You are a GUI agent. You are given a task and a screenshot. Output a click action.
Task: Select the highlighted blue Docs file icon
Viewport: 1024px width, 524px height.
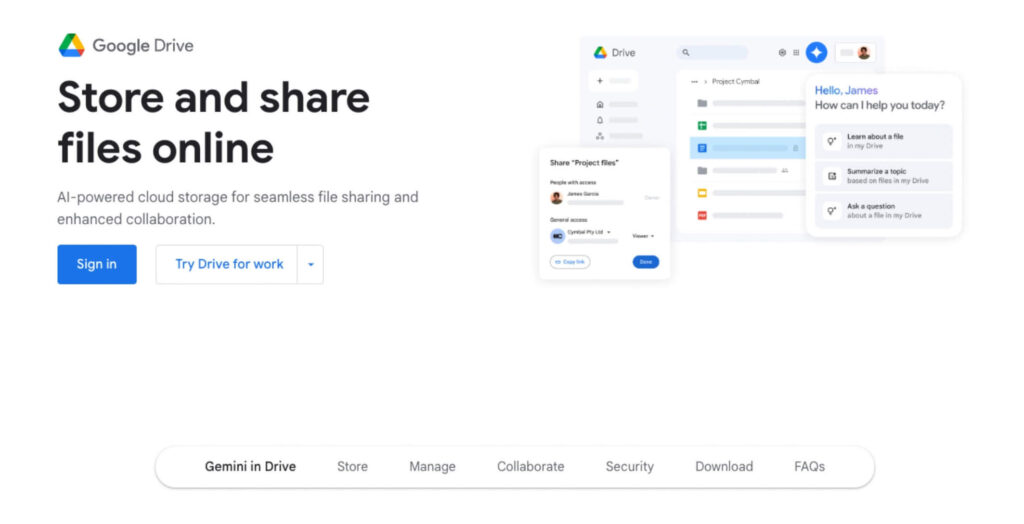coord(702,148)
